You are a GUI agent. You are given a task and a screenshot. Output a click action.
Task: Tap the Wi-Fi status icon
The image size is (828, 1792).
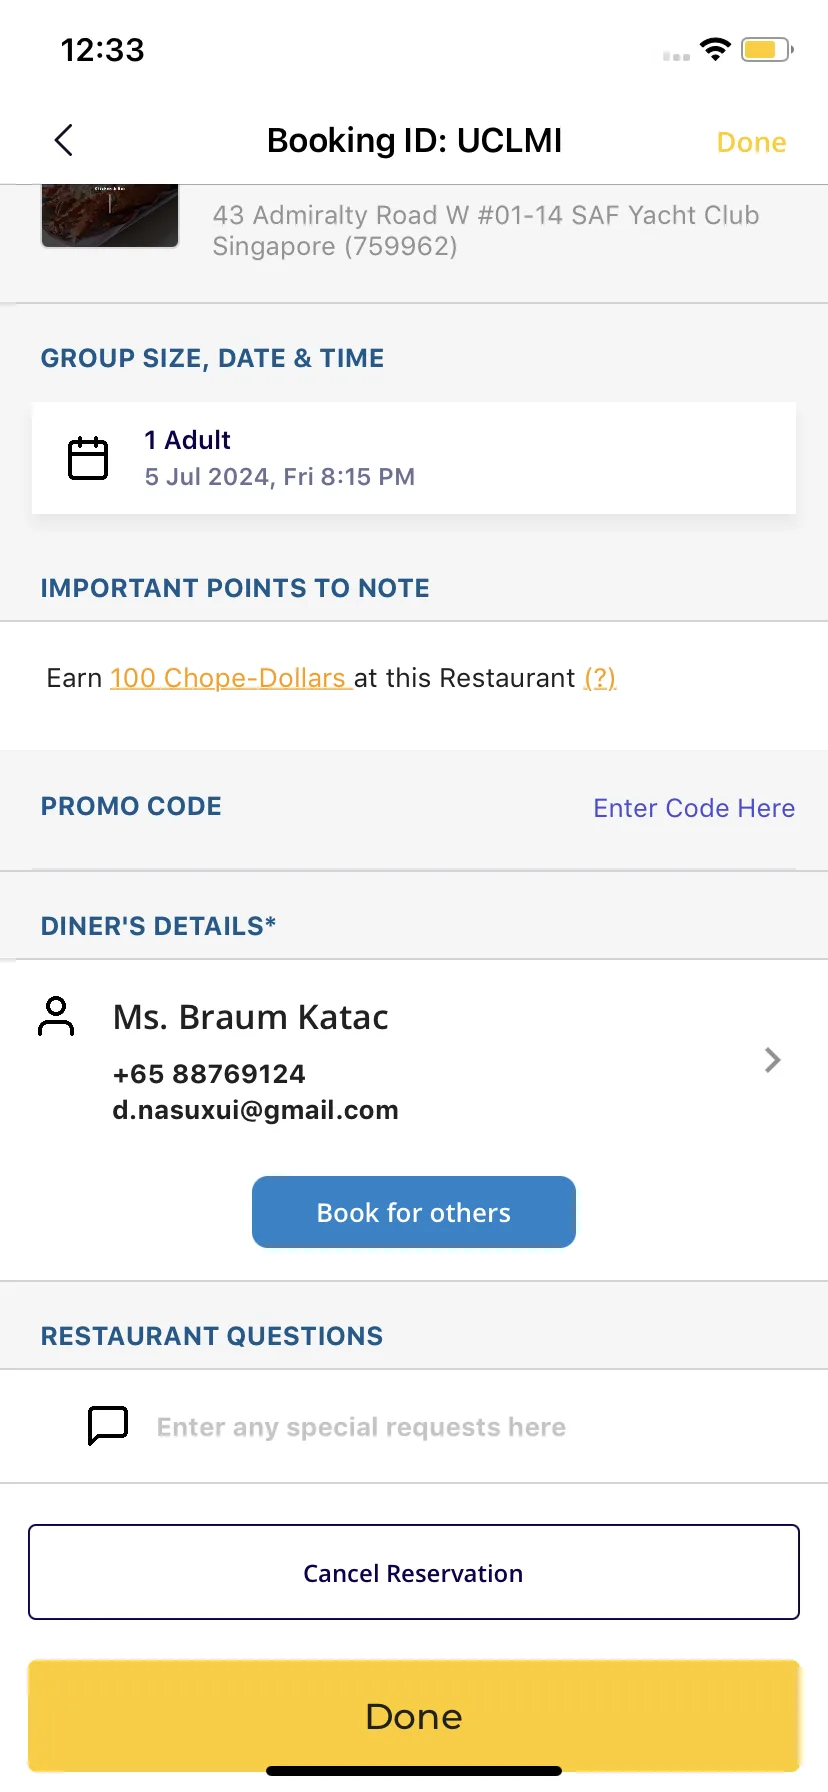click(715, 49)
